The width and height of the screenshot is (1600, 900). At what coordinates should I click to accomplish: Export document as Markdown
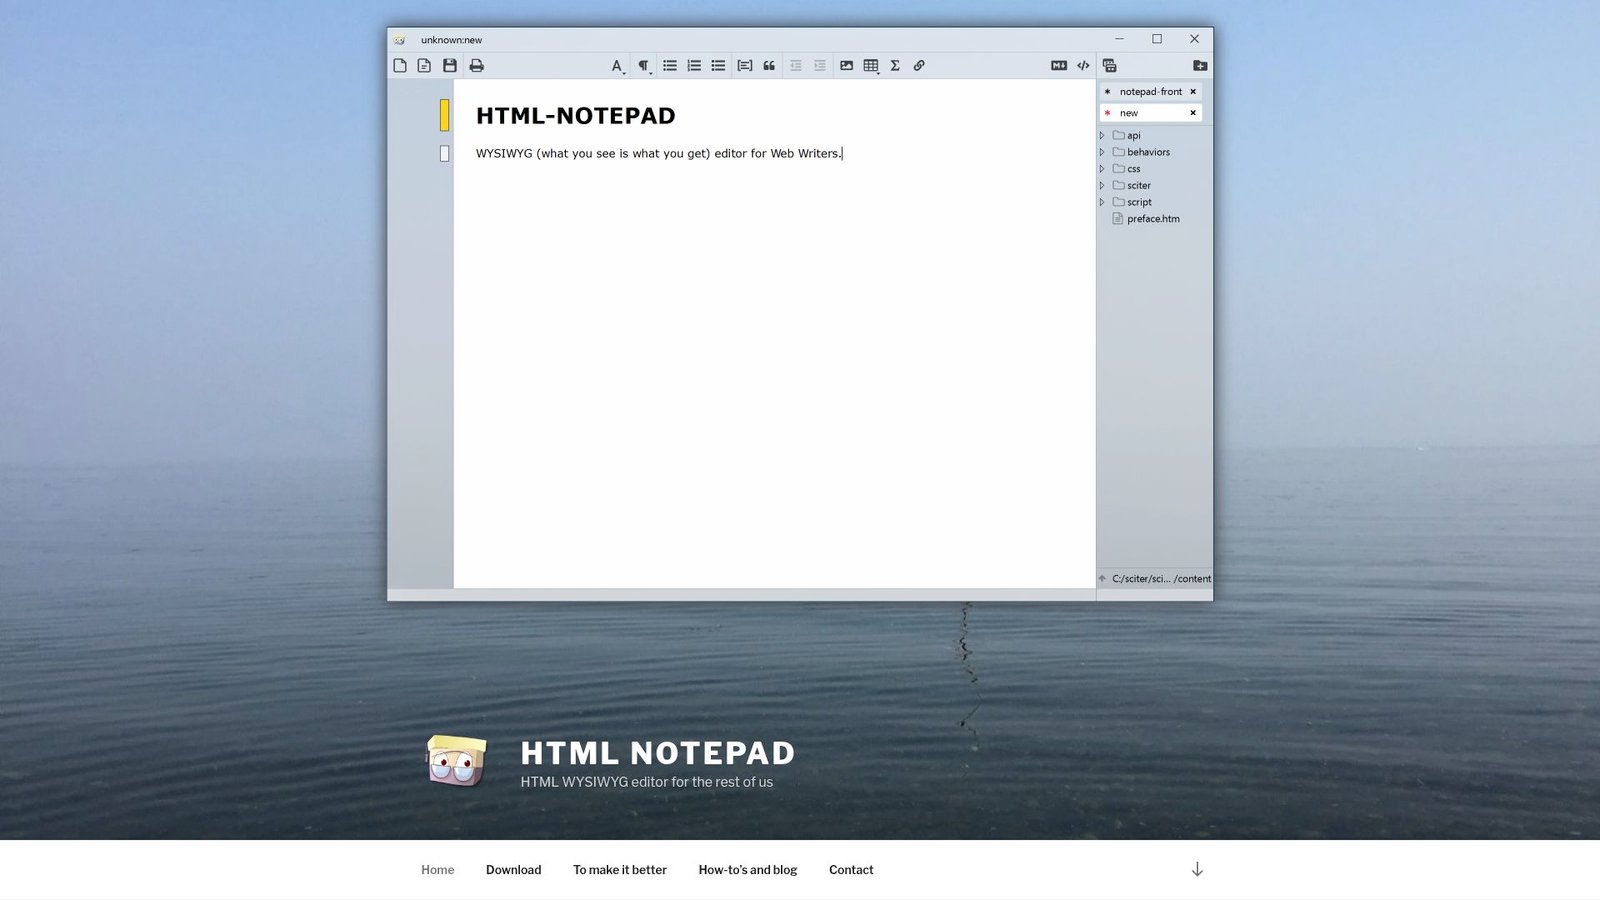1057,65
